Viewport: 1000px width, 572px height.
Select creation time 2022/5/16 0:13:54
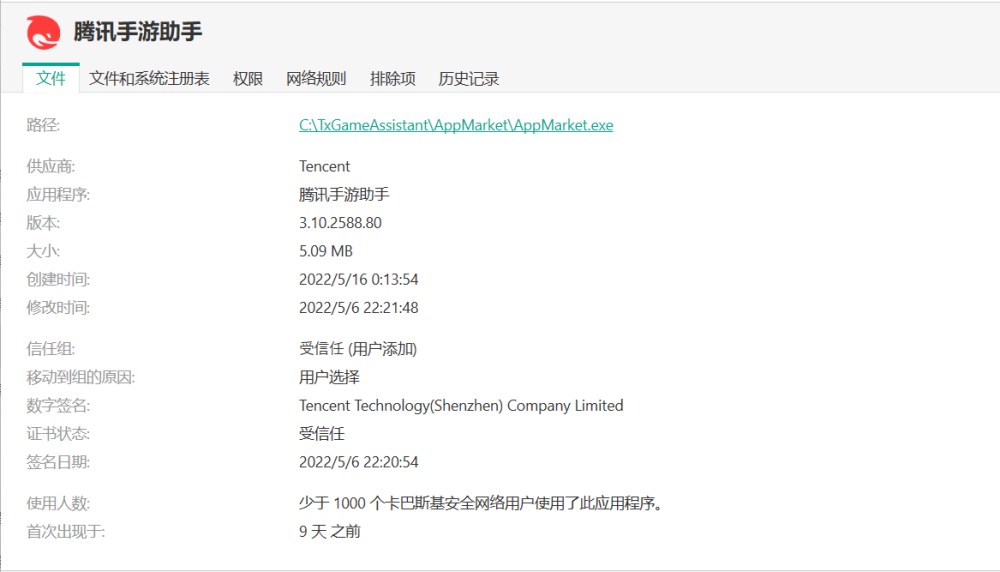tap(359, 279)
